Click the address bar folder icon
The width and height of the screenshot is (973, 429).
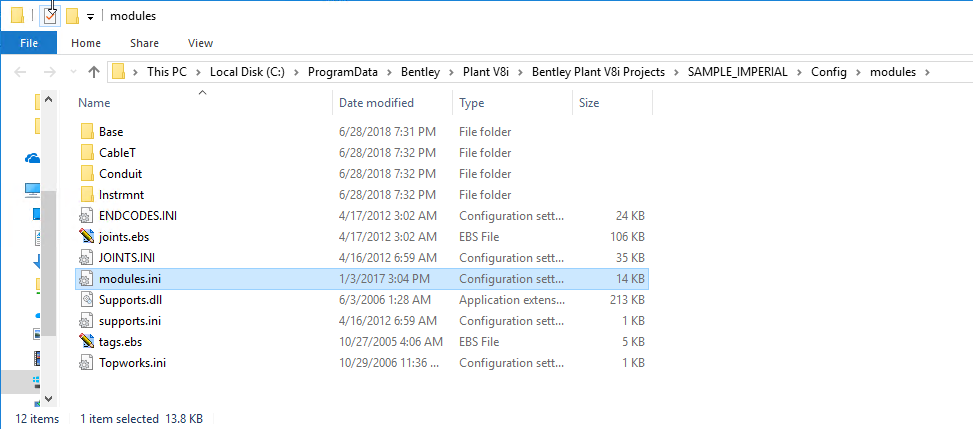coord(118,72)
